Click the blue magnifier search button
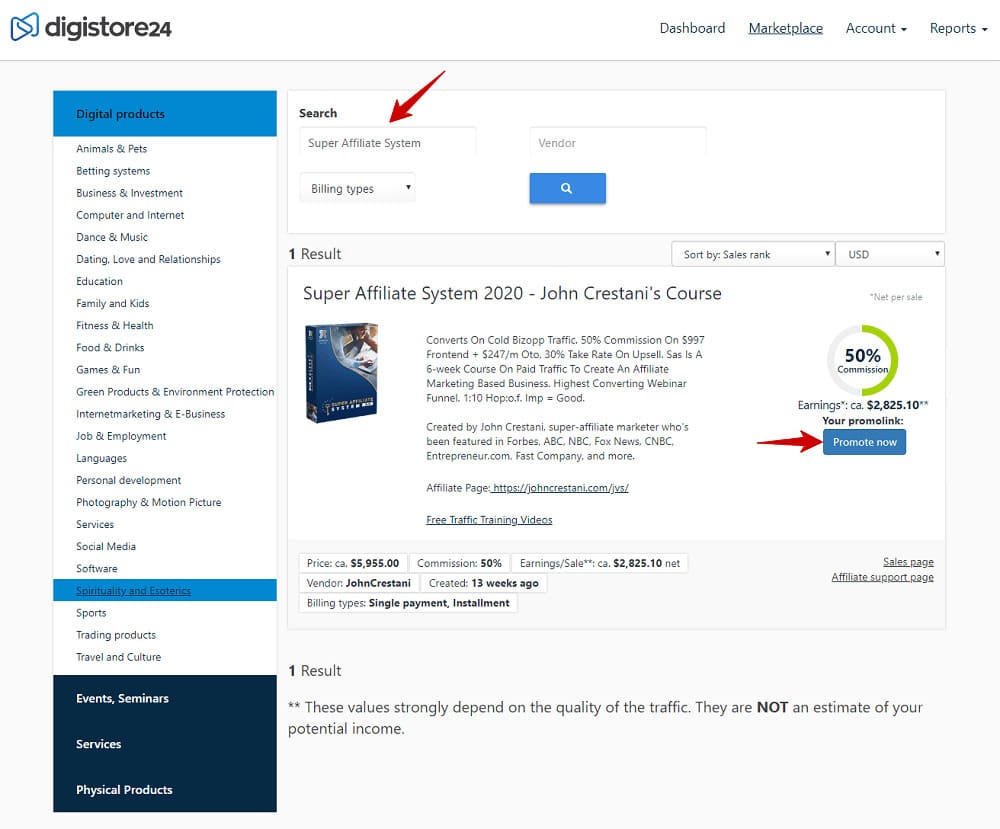Viewport: 1000px width, 829px height. coord(567,188)
